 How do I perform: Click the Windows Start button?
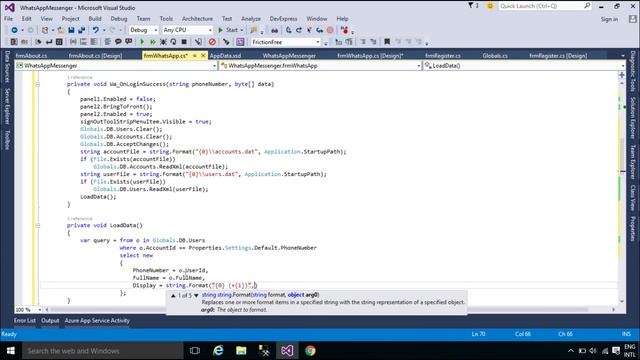pyautogui.click(x=11, y=351)
